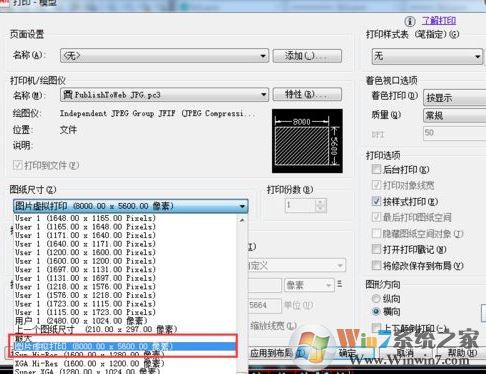Viewport: 486px width, 374px height.
Task: Open the scale dropdown ending in 定义
Action: click(x=297, y=266)
